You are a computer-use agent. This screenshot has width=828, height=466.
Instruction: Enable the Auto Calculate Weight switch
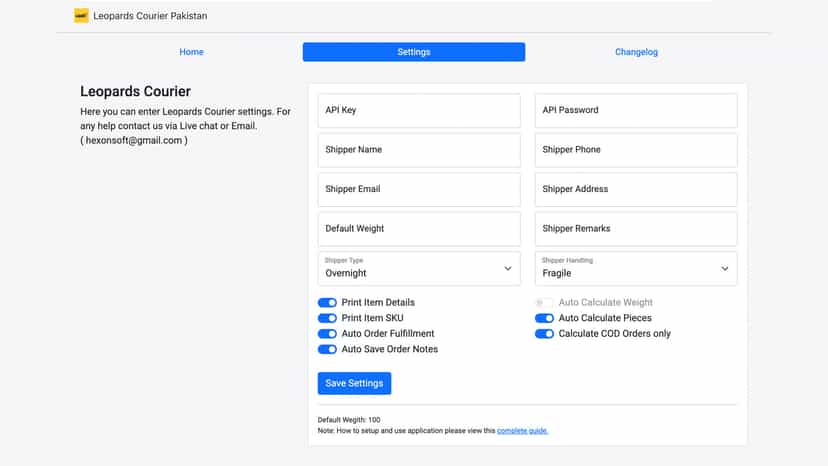click(544, 303)
